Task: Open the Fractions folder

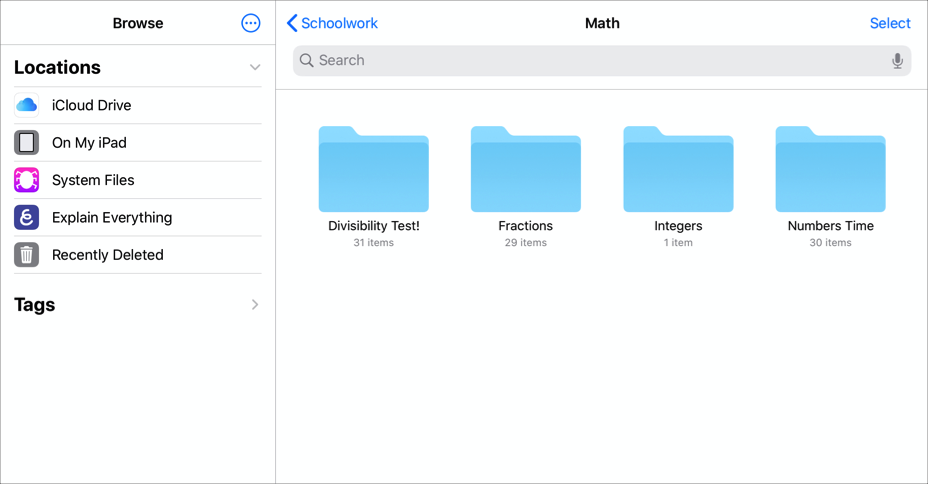Action: (526, 169)
